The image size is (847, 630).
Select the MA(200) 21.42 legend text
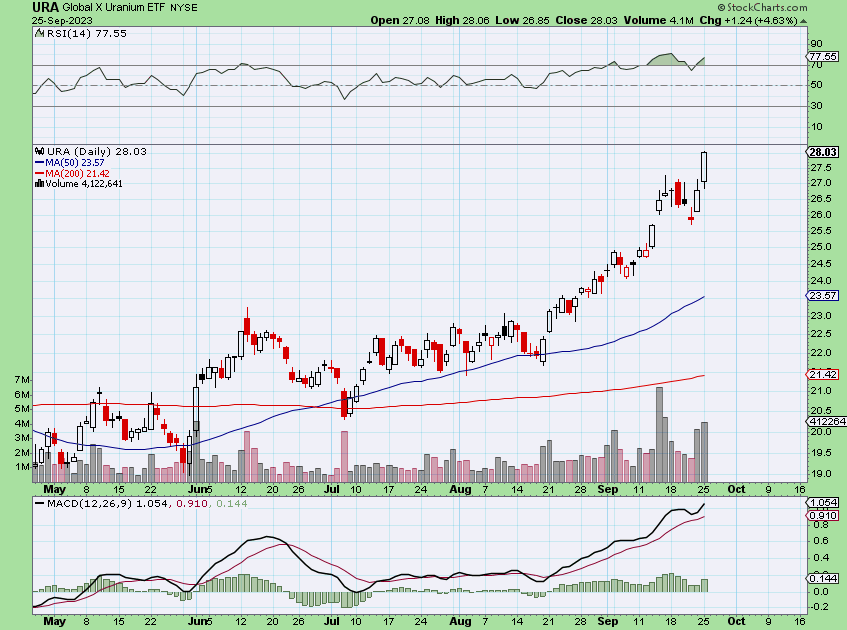click(x=77, y=173)
